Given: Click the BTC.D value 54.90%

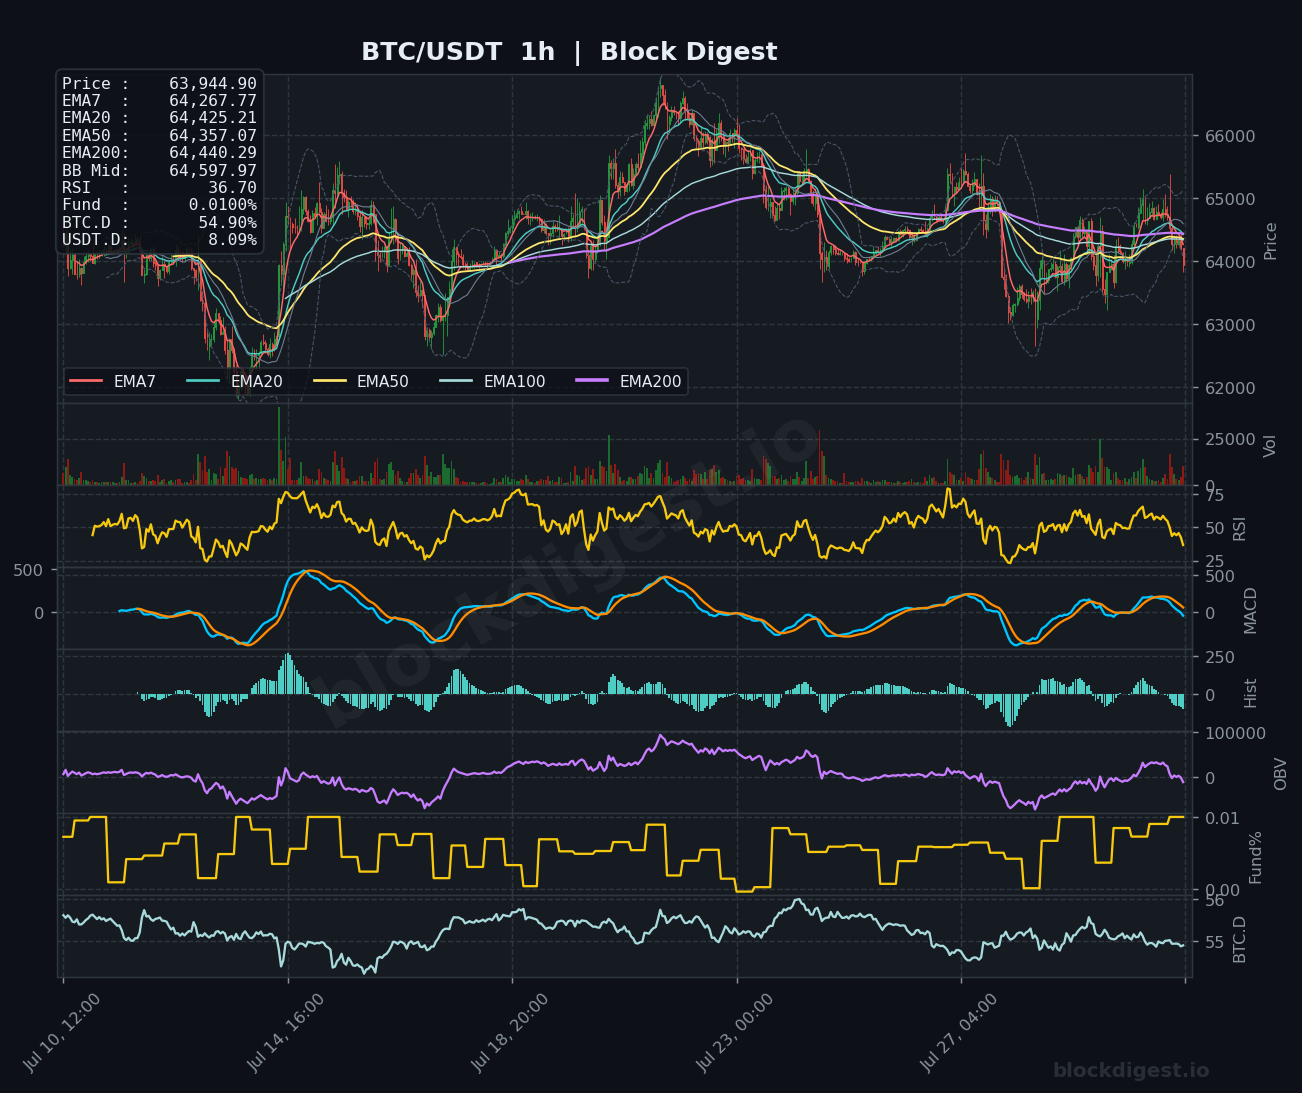Looking at the screenshot, I should [227, 223].
